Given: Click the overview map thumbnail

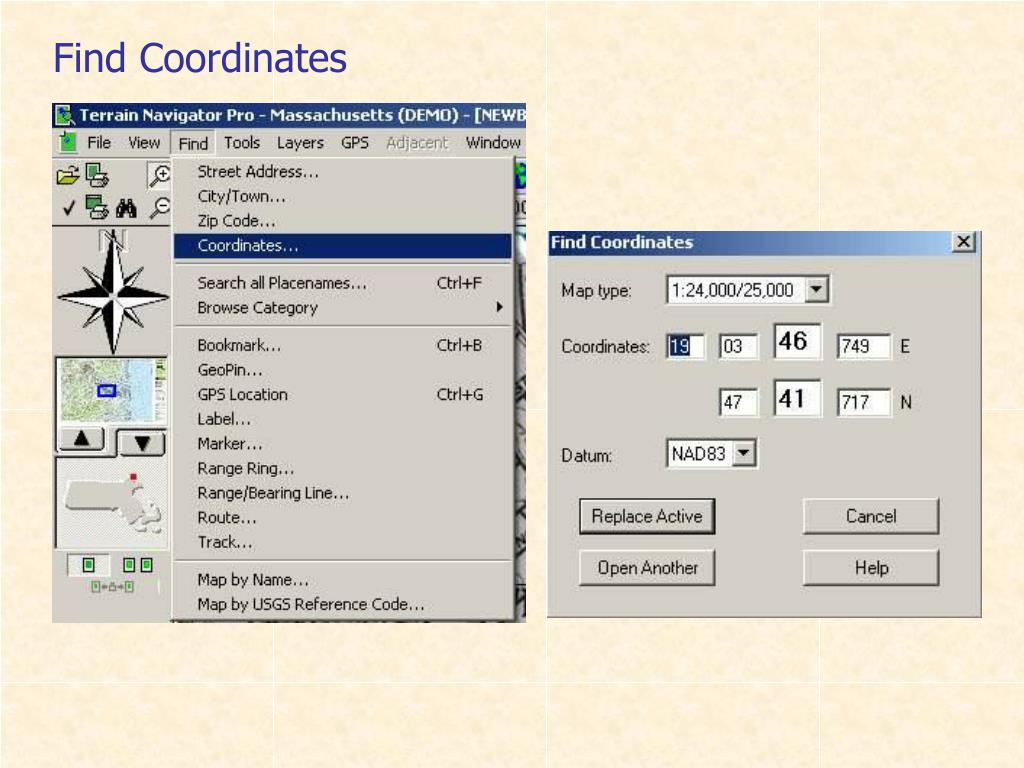Looking at the screenshot, I should point(112,391).
